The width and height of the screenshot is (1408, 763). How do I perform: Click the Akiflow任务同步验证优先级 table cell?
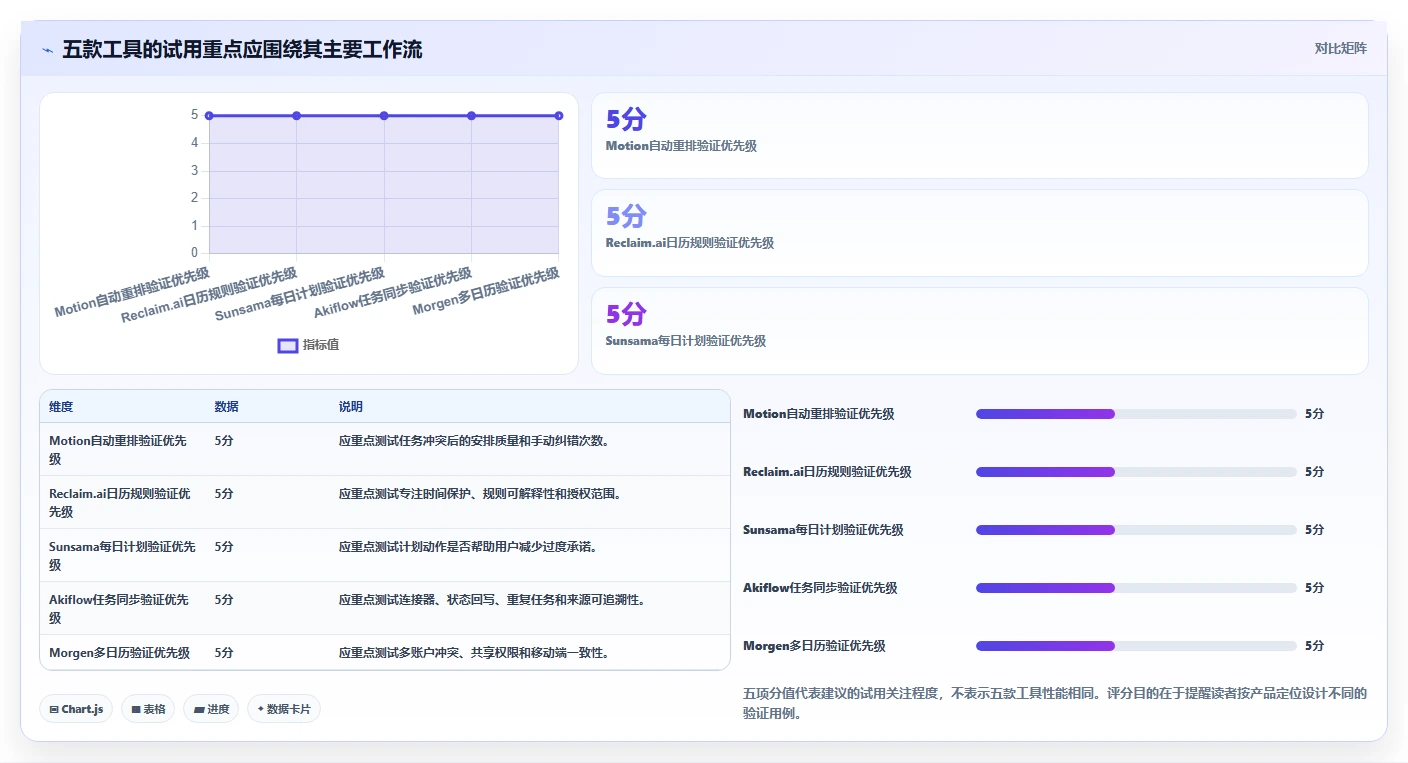coord(122,608)
